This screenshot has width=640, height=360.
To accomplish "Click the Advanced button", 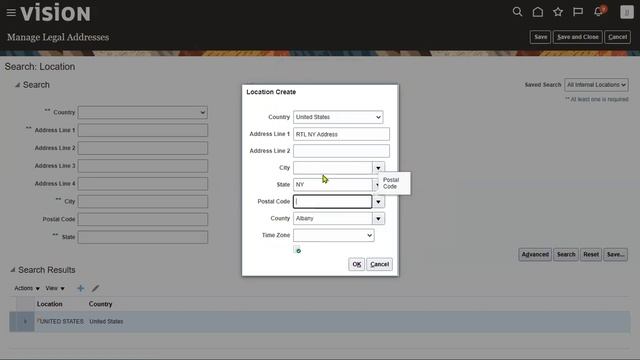I will click(x=535, y=254).
